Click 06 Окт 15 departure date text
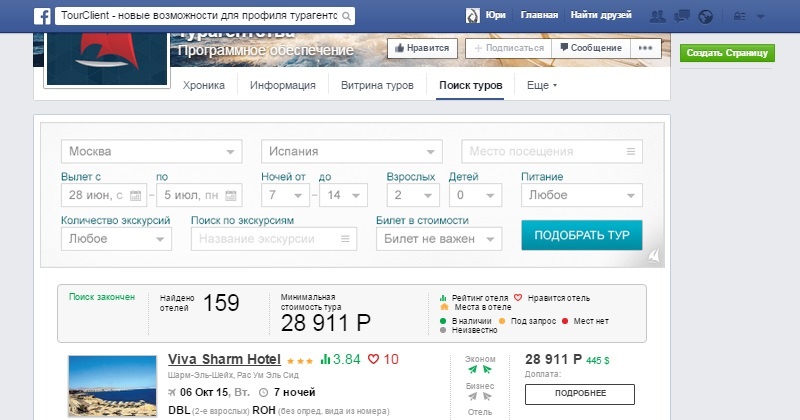The height and width of the screenshot is (420, 800). [204, 392]
